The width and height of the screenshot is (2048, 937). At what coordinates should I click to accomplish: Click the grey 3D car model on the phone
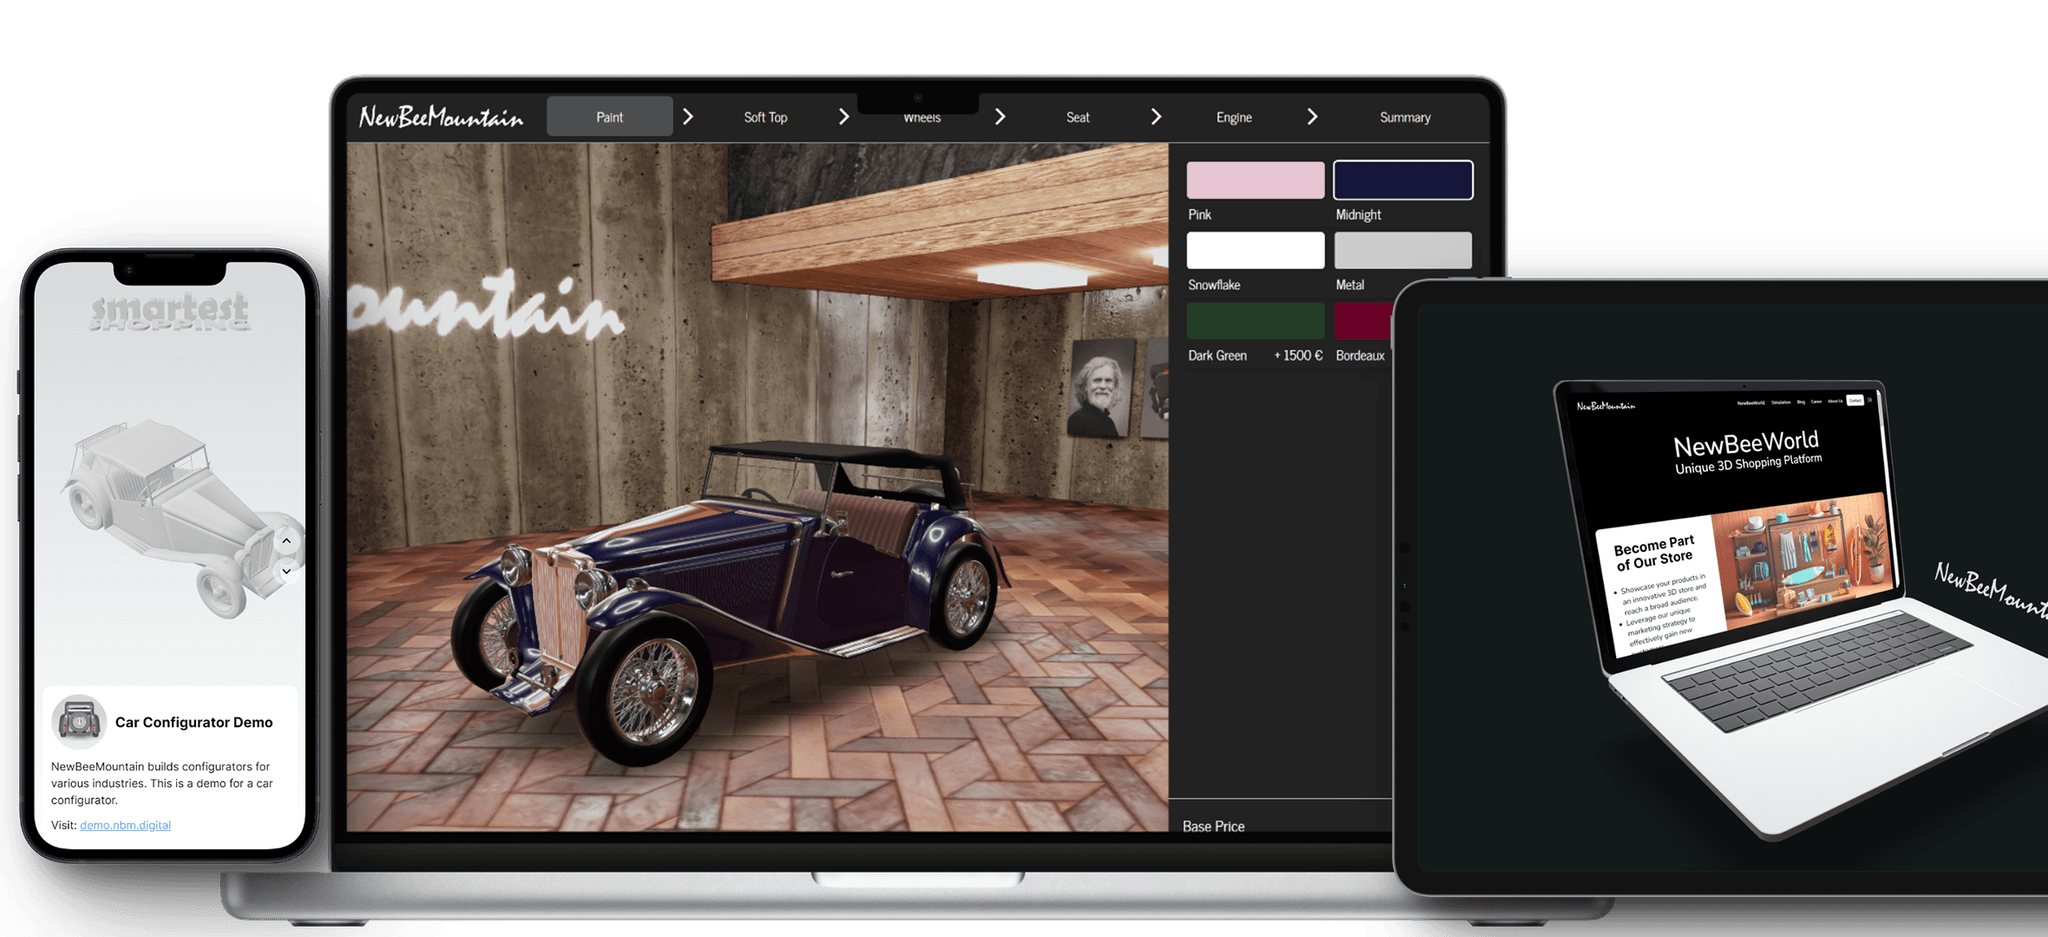[180, 518]
